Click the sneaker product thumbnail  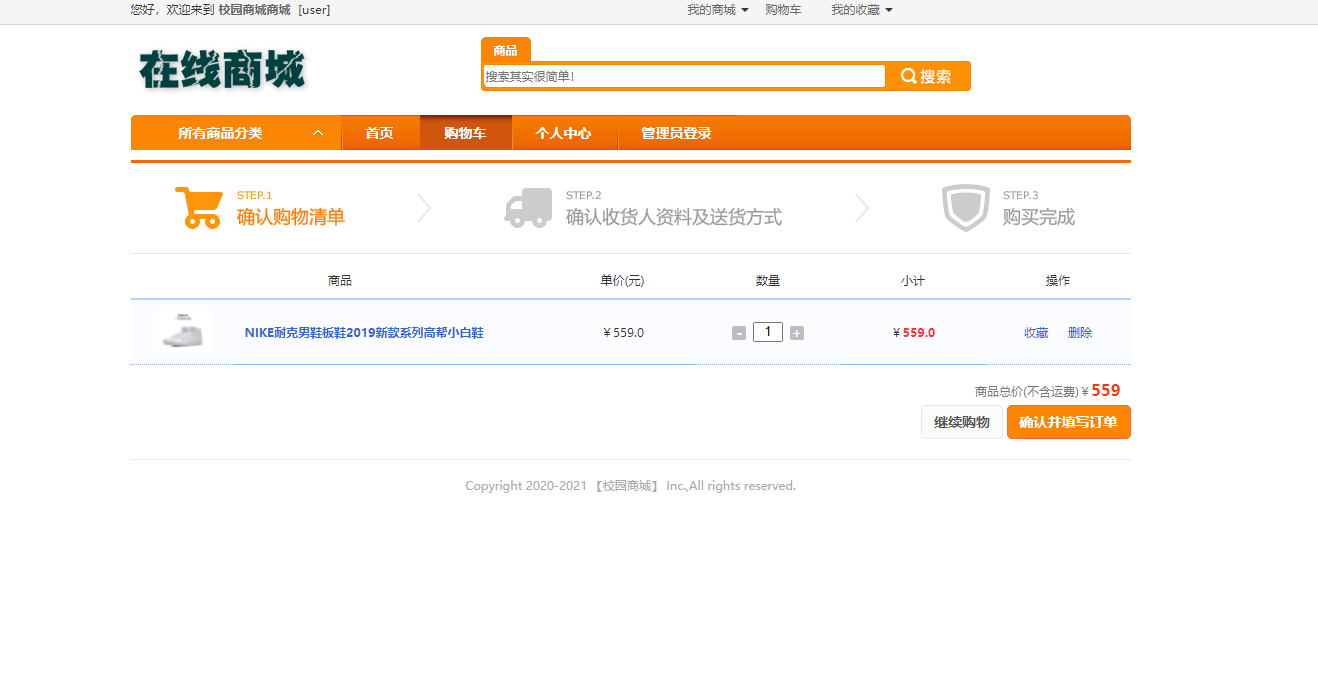pyautogui.click(x=182, y=331)
